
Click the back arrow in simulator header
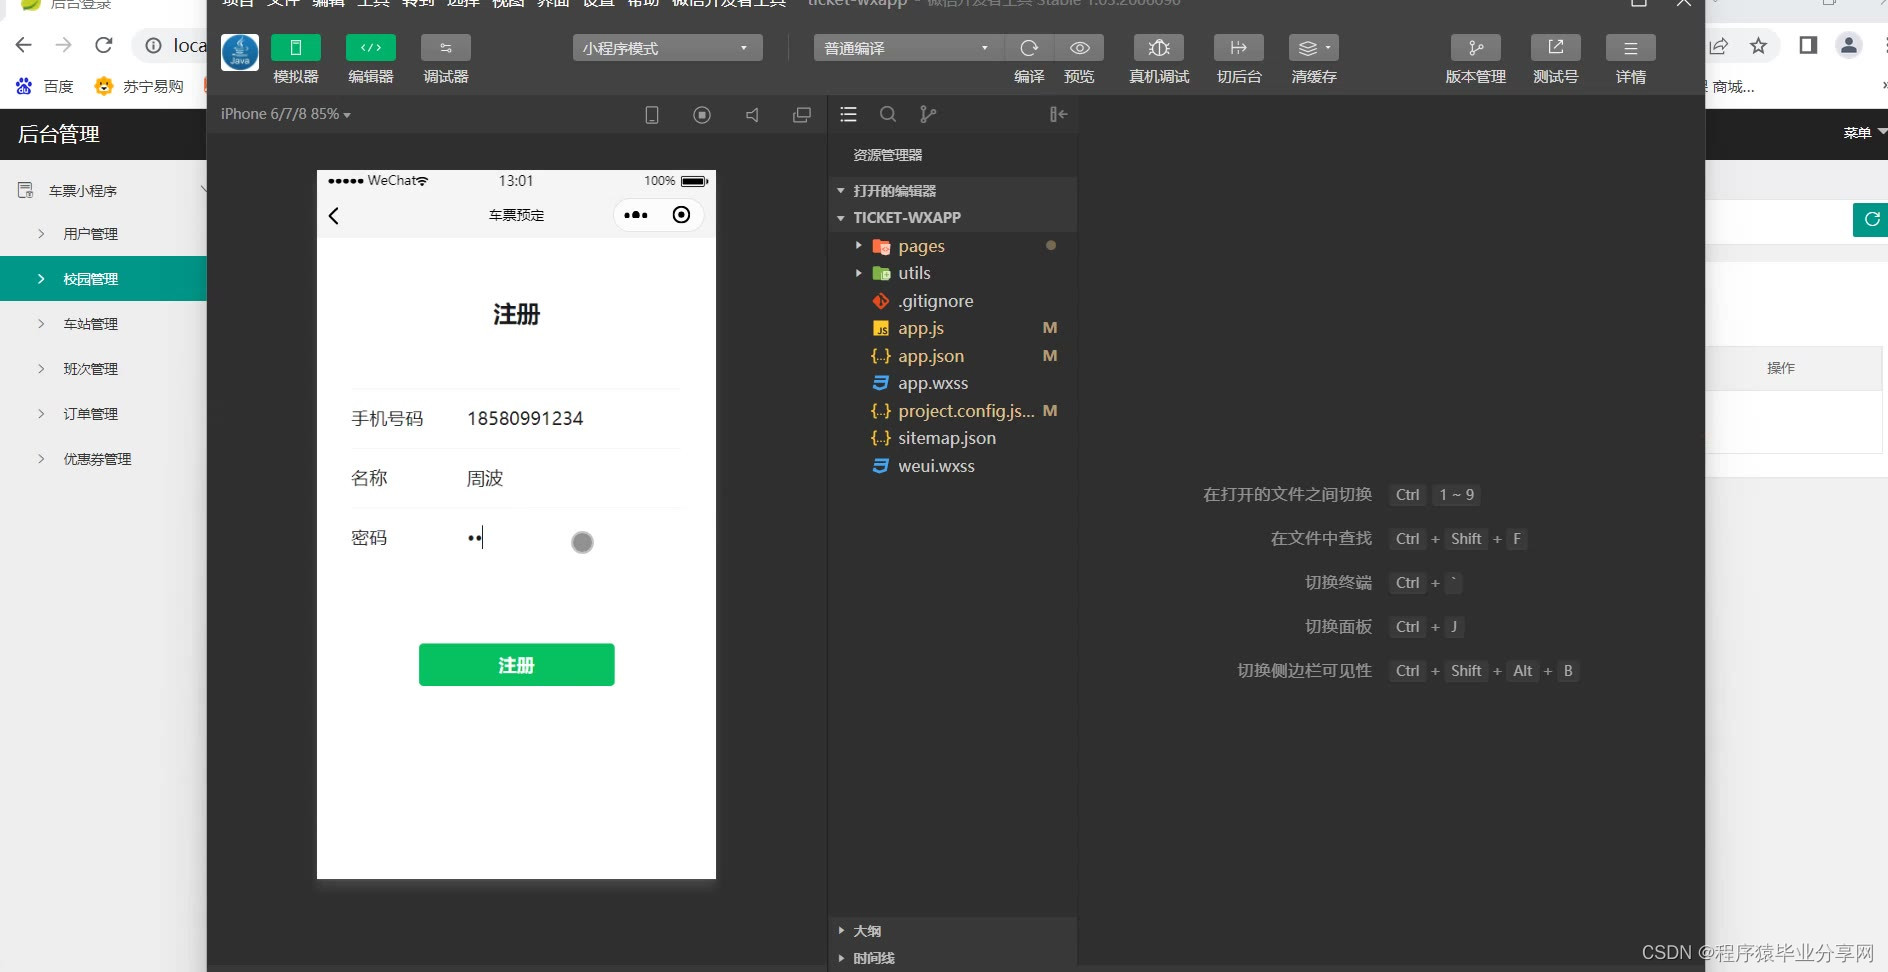[334, 215]
